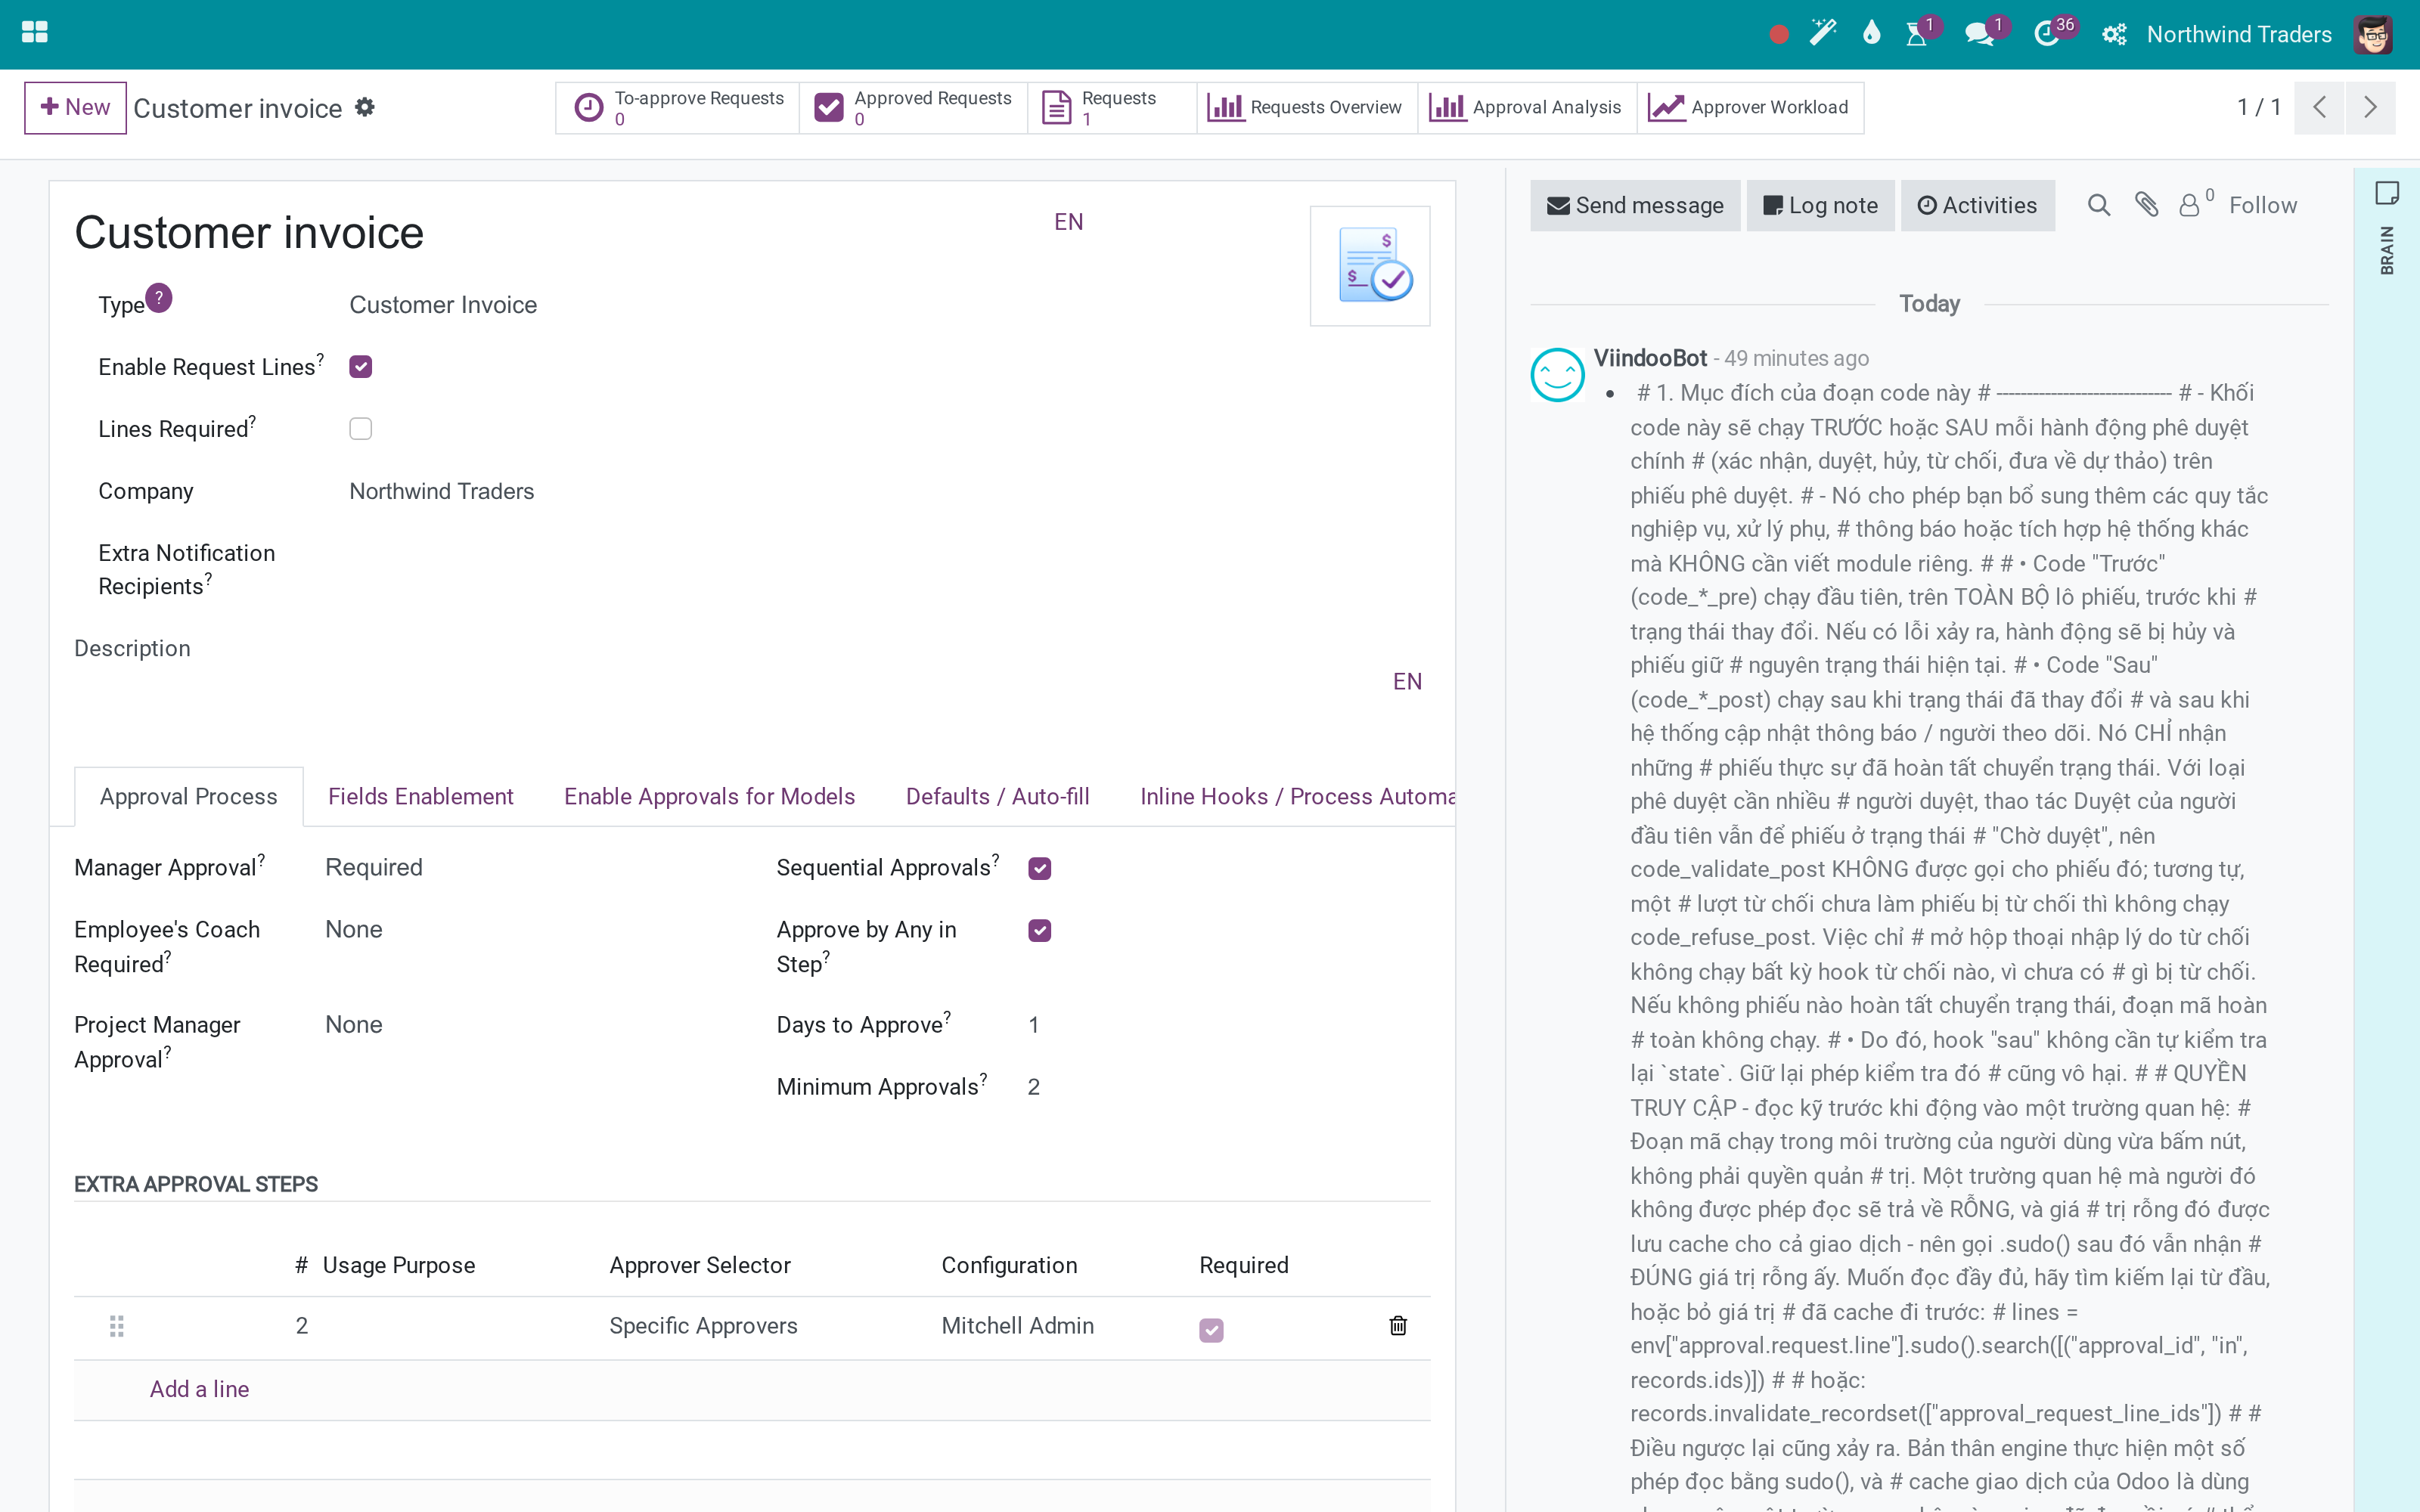Open Approval Analysis report
The image size is (2420, 1512).
(x=1526, y=107)
